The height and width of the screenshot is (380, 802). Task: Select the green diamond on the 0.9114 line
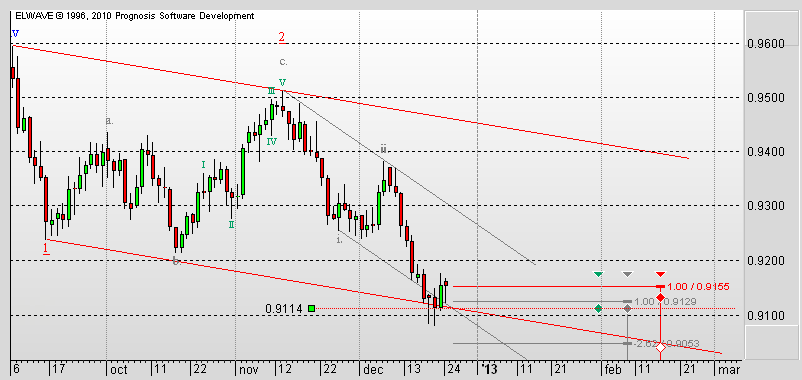(598, 308)
